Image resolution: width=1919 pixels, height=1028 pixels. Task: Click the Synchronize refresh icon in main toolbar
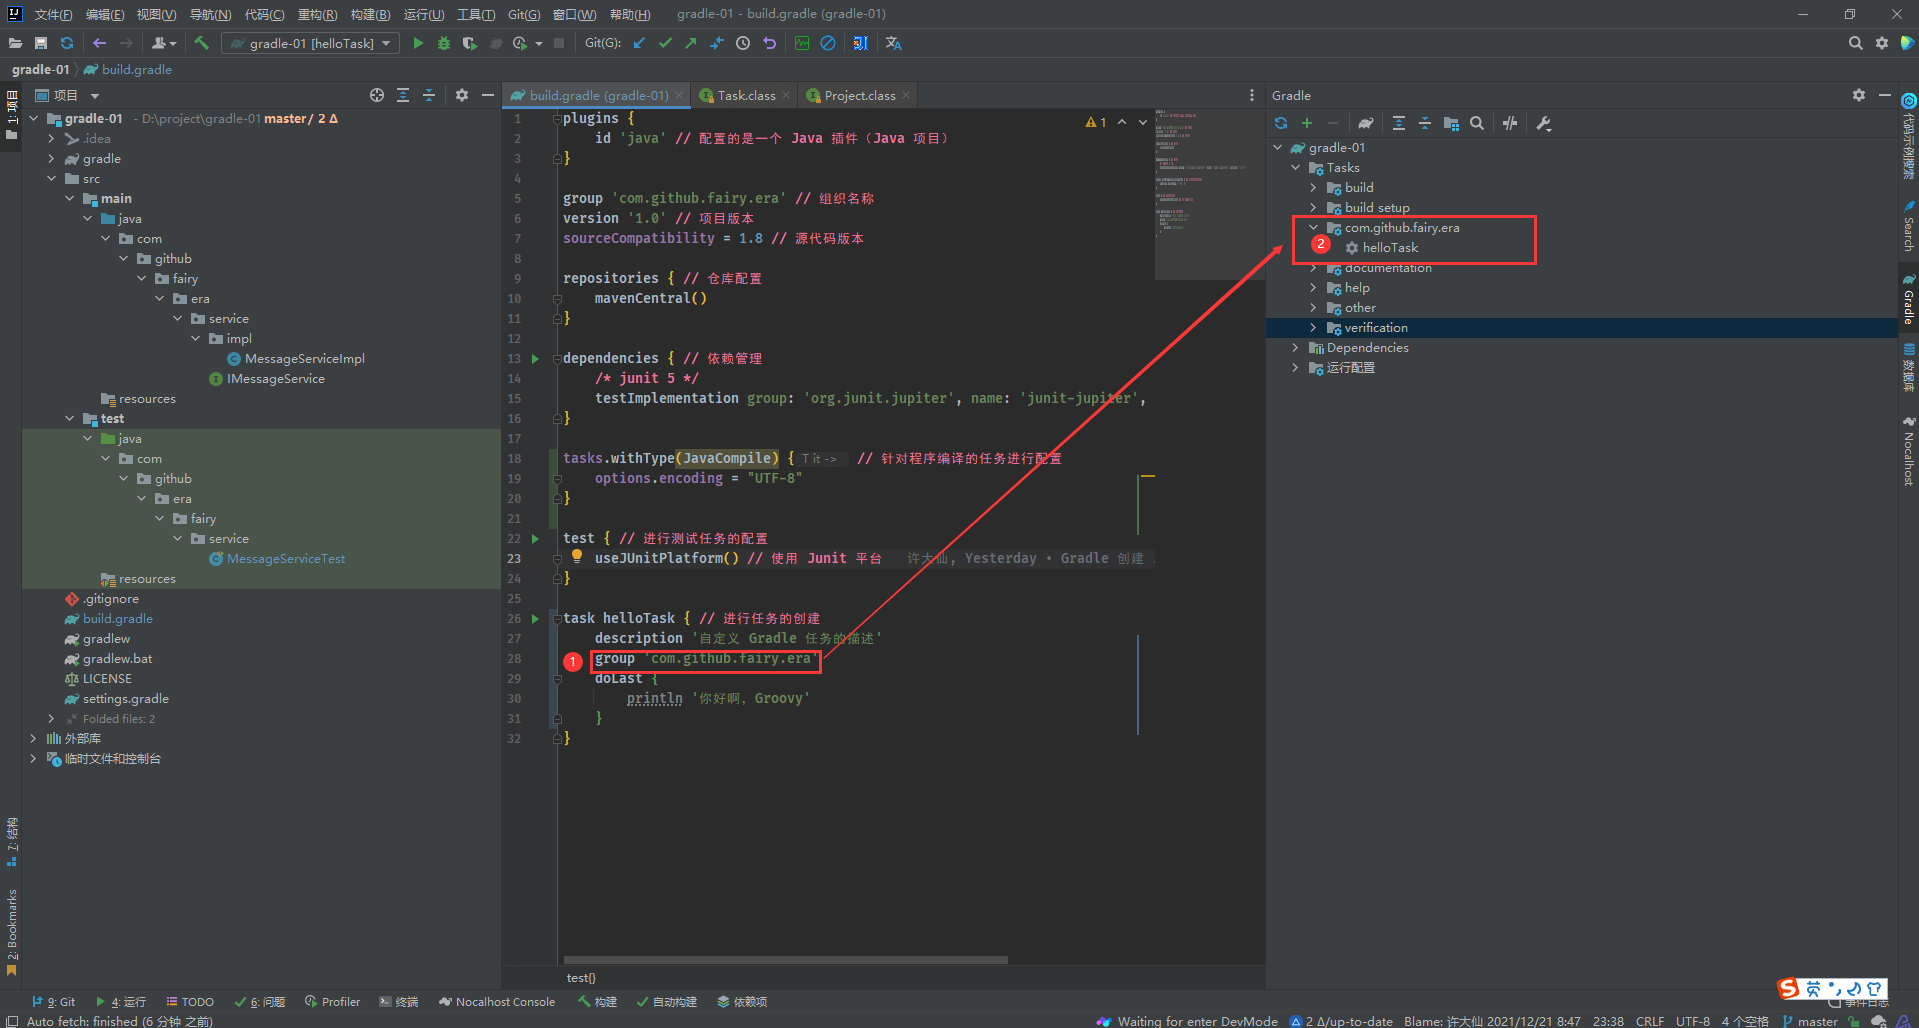pos(67,43)
